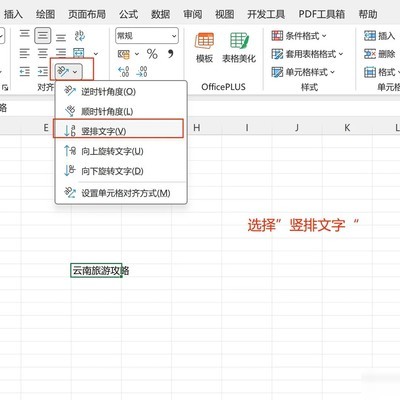Open the 数据 tab

(160, 14)
